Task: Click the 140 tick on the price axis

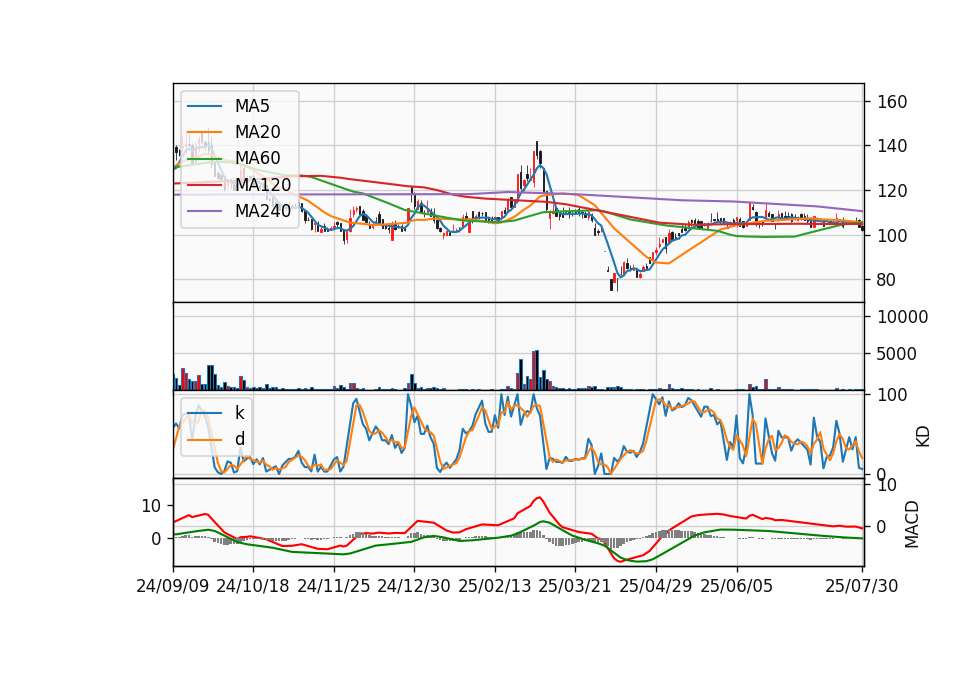Action: [891, 146]
